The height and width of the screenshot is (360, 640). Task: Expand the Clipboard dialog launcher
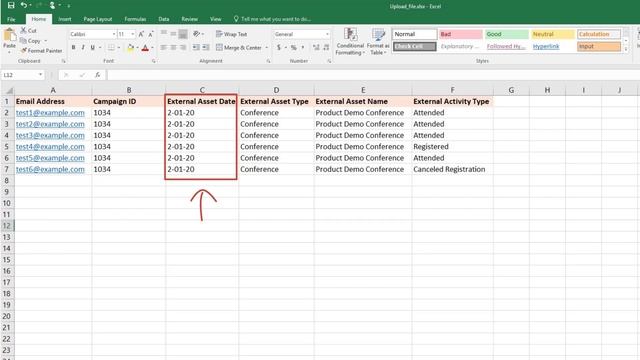tap(64, 61)
